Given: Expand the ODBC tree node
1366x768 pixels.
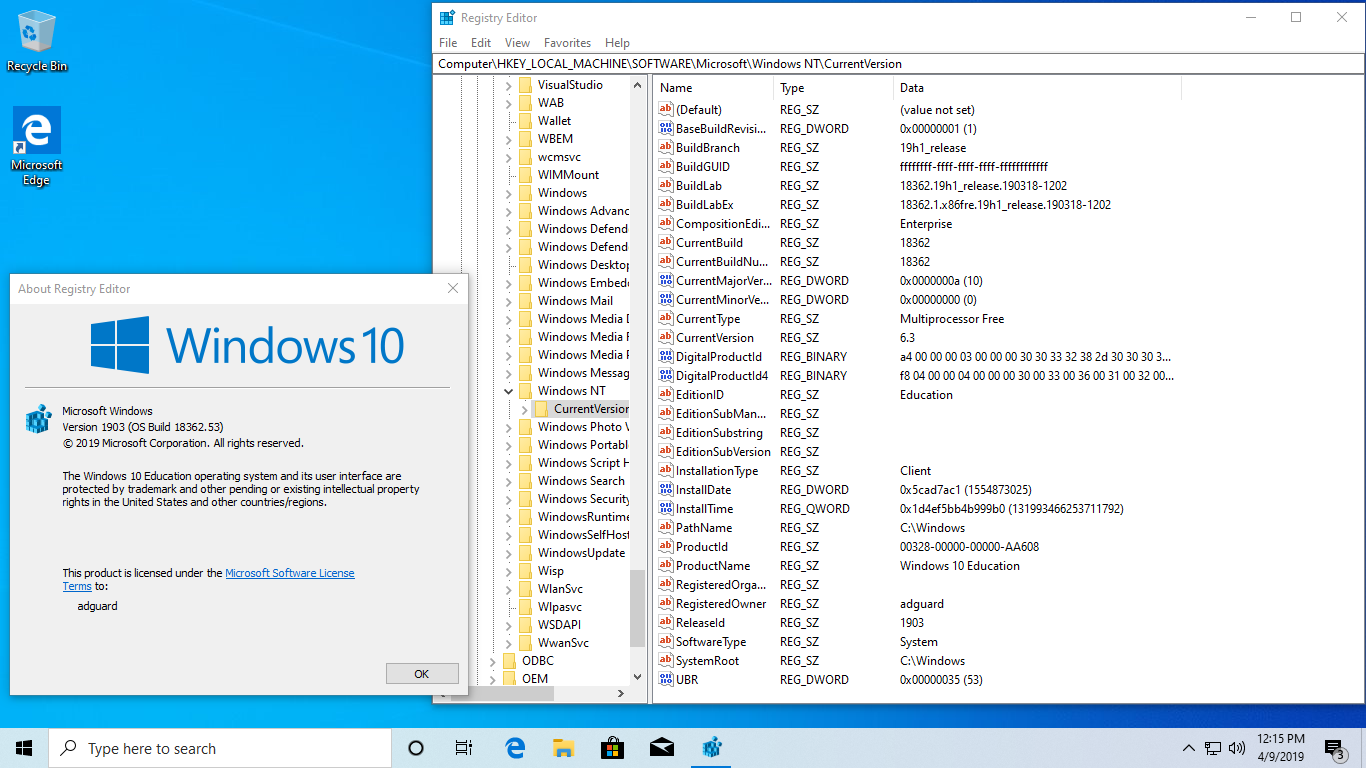Looking at the screenshot, I should pyautogui.click(x=492, y=661).
